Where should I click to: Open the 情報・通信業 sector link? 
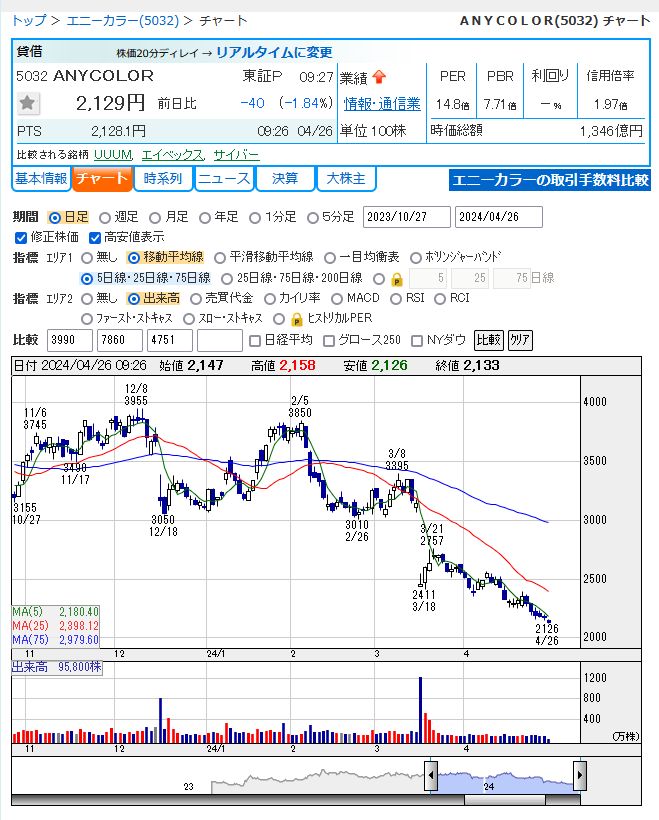382,104
